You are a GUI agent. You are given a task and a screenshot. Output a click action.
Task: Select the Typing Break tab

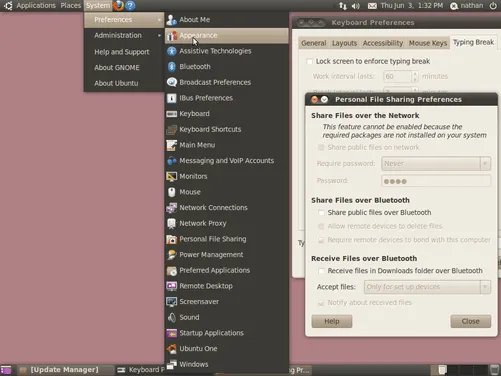(473, 42)
